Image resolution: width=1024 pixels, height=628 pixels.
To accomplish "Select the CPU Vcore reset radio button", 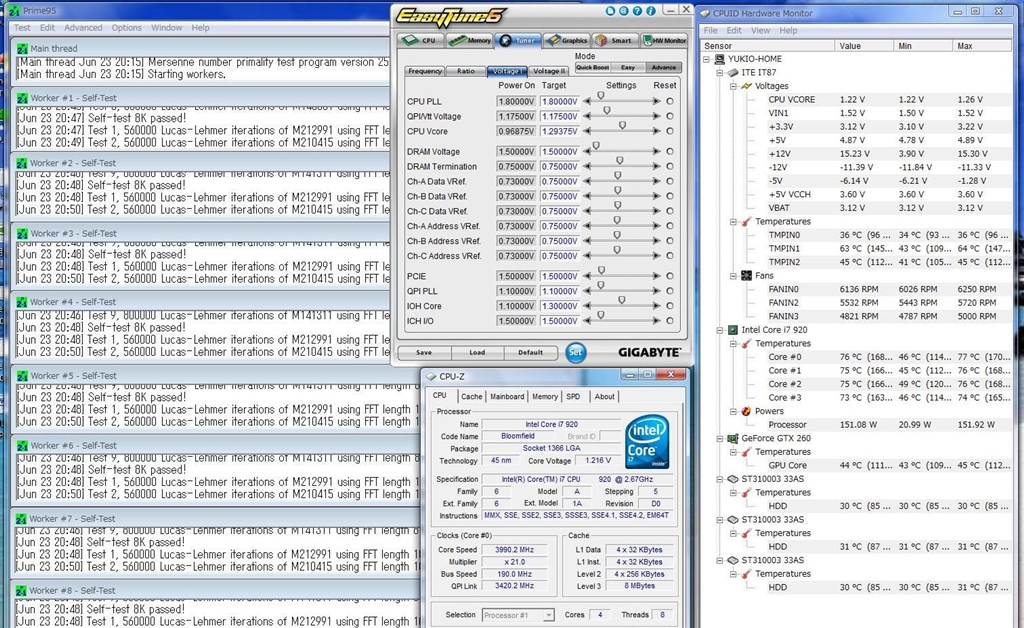I will 670,131.
